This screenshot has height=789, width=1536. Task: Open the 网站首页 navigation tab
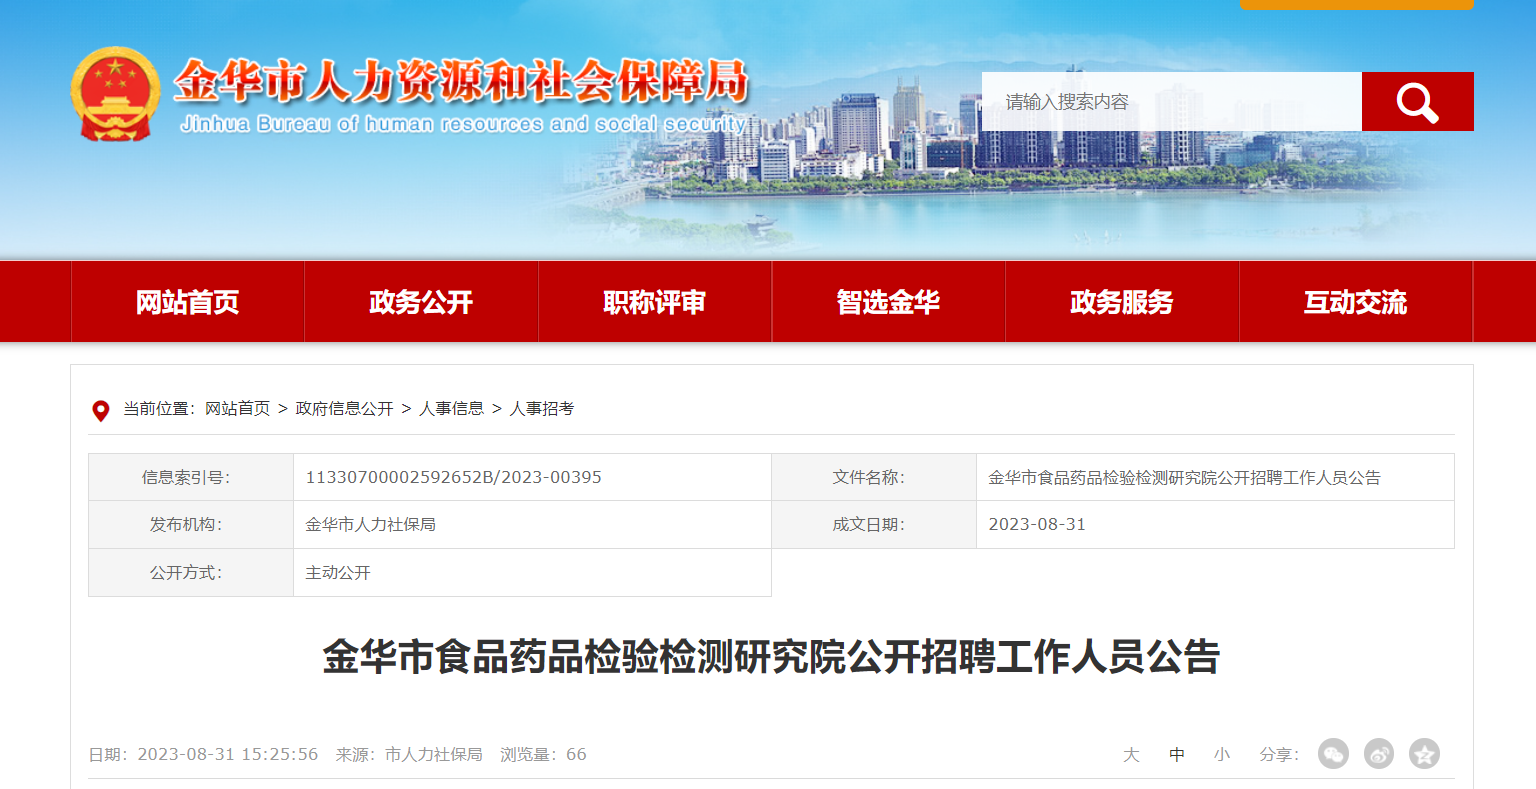click(188, 302)
